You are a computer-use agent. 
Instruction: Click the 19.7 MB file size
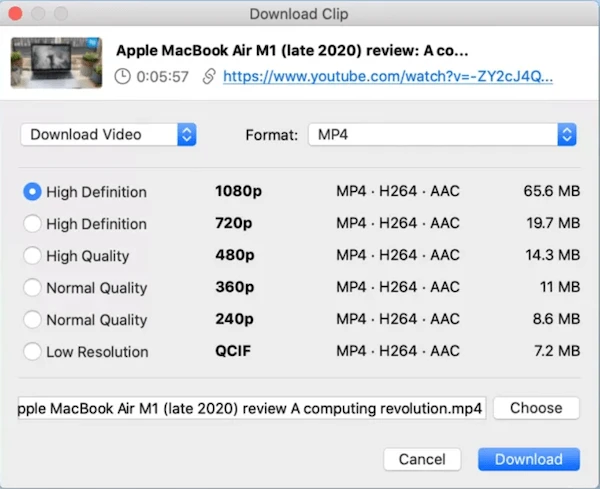[553, 223]
